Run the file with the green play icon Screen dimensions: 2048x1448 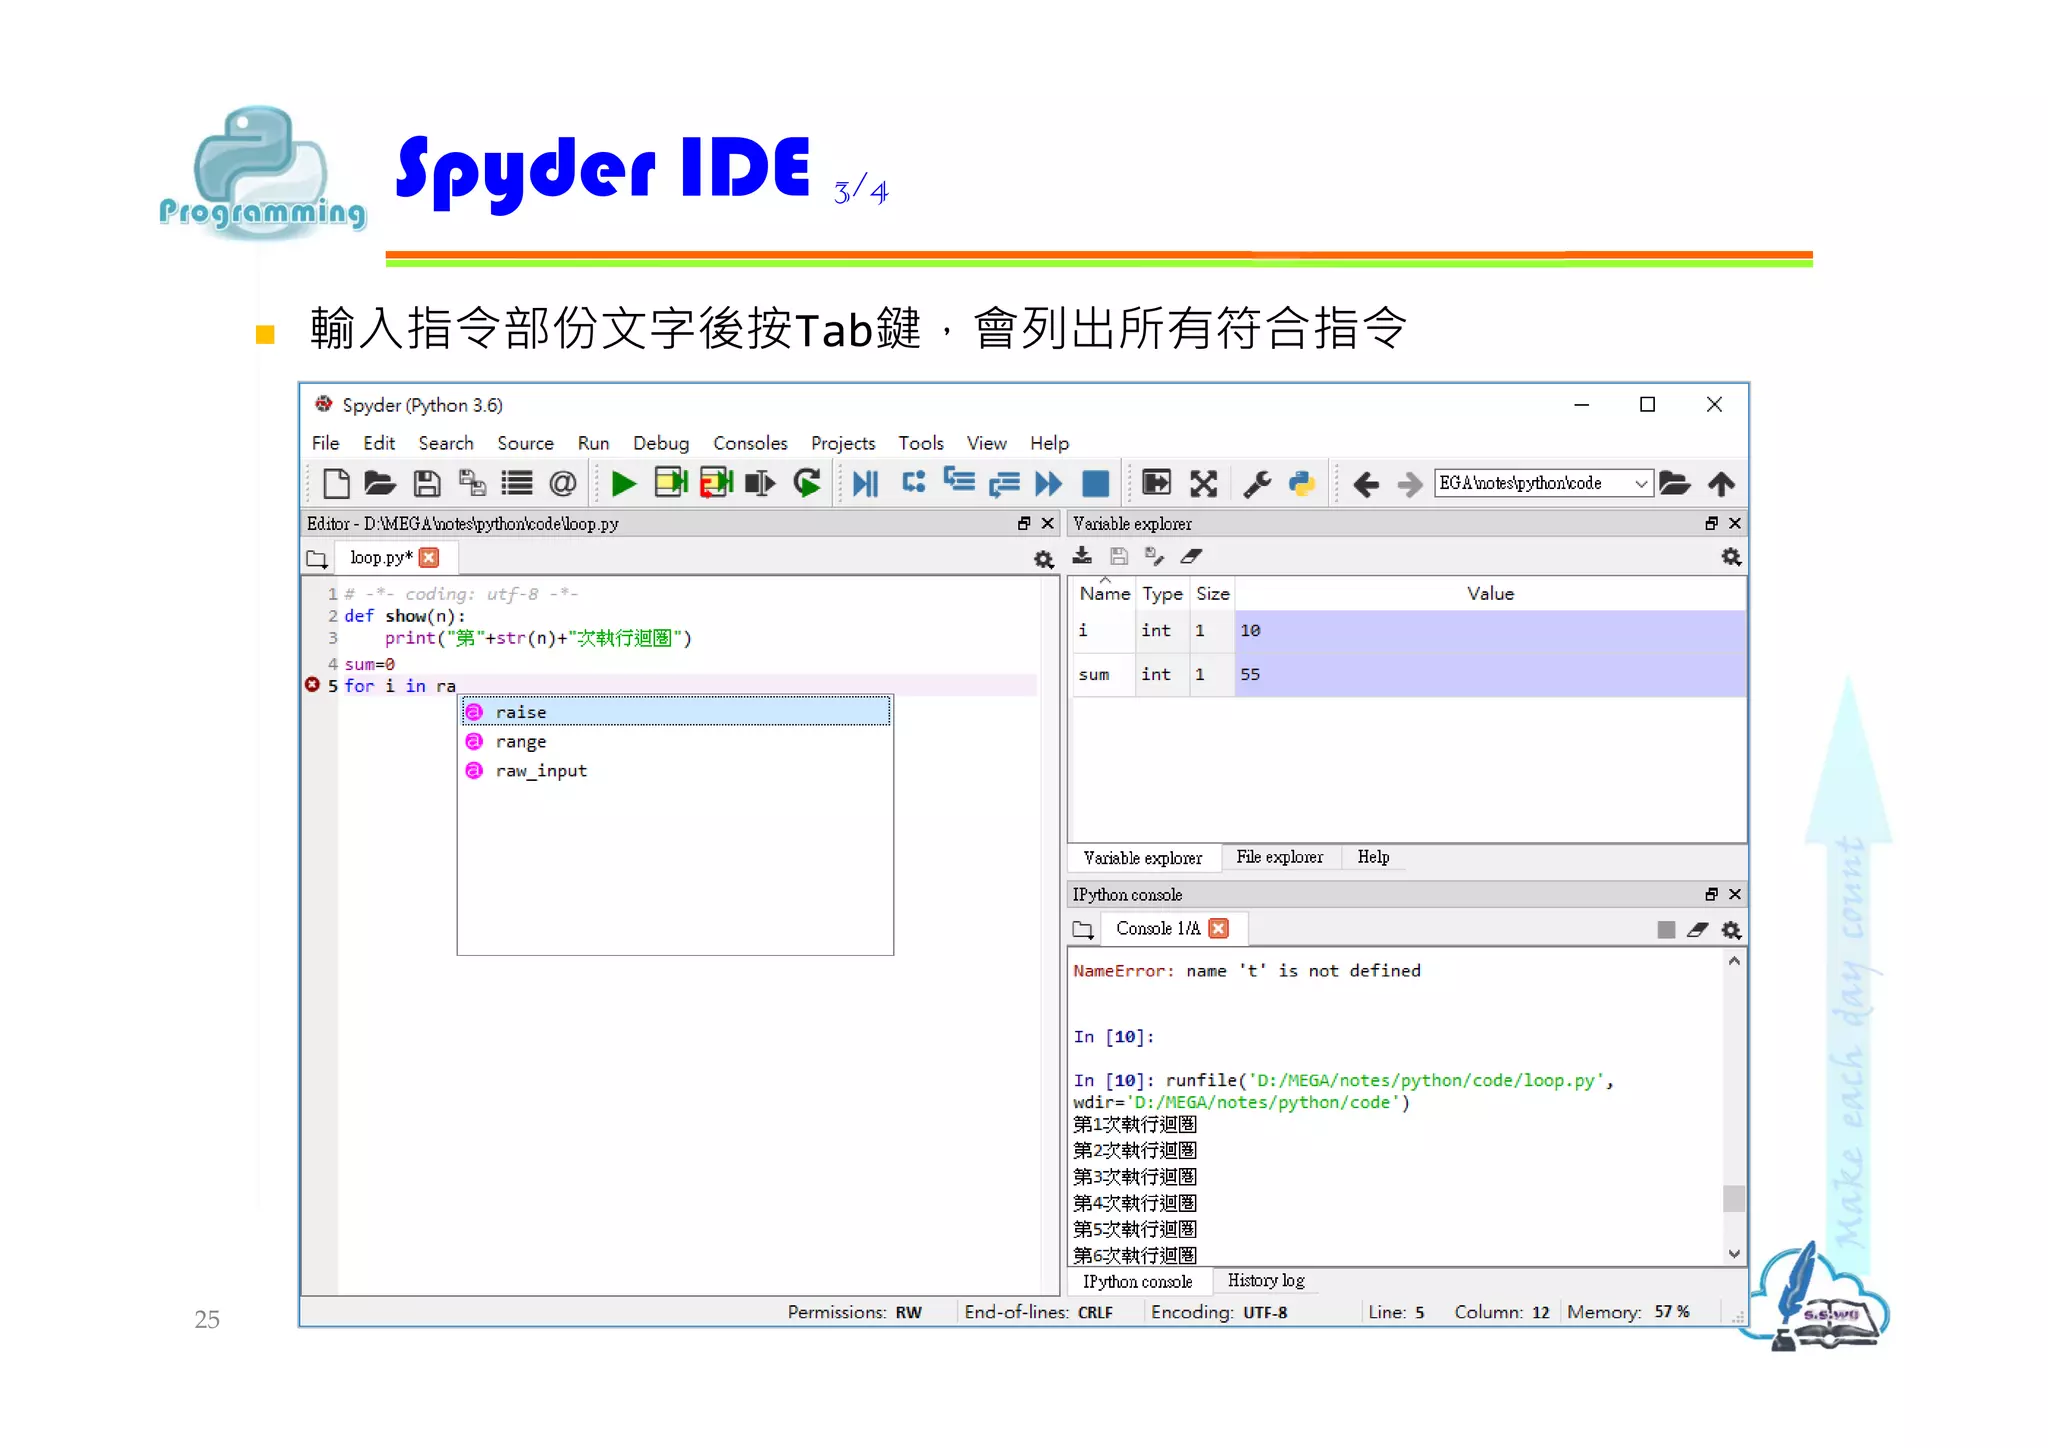click(623, 484)
